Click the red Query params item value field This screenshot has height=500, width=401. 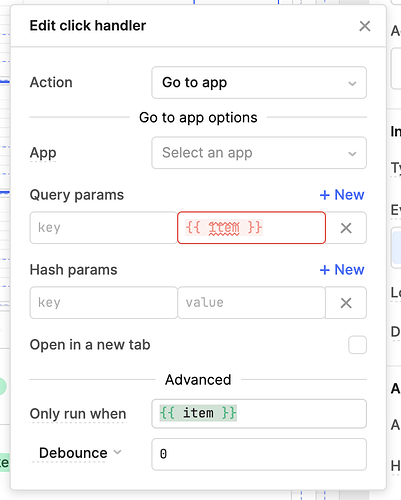coord(251,228)
